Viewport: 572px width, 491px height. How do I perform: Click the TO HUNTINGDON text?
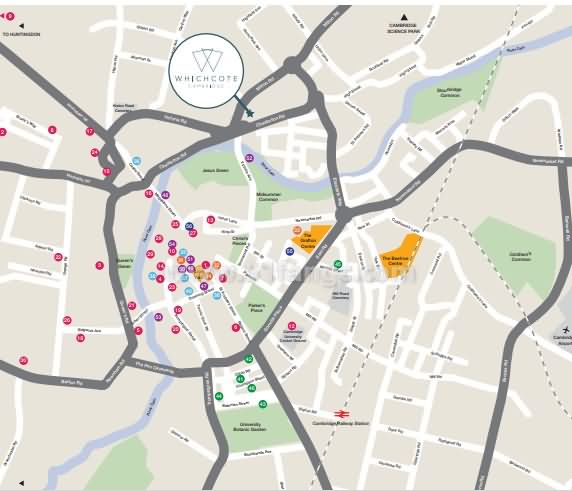click(21, 34)
